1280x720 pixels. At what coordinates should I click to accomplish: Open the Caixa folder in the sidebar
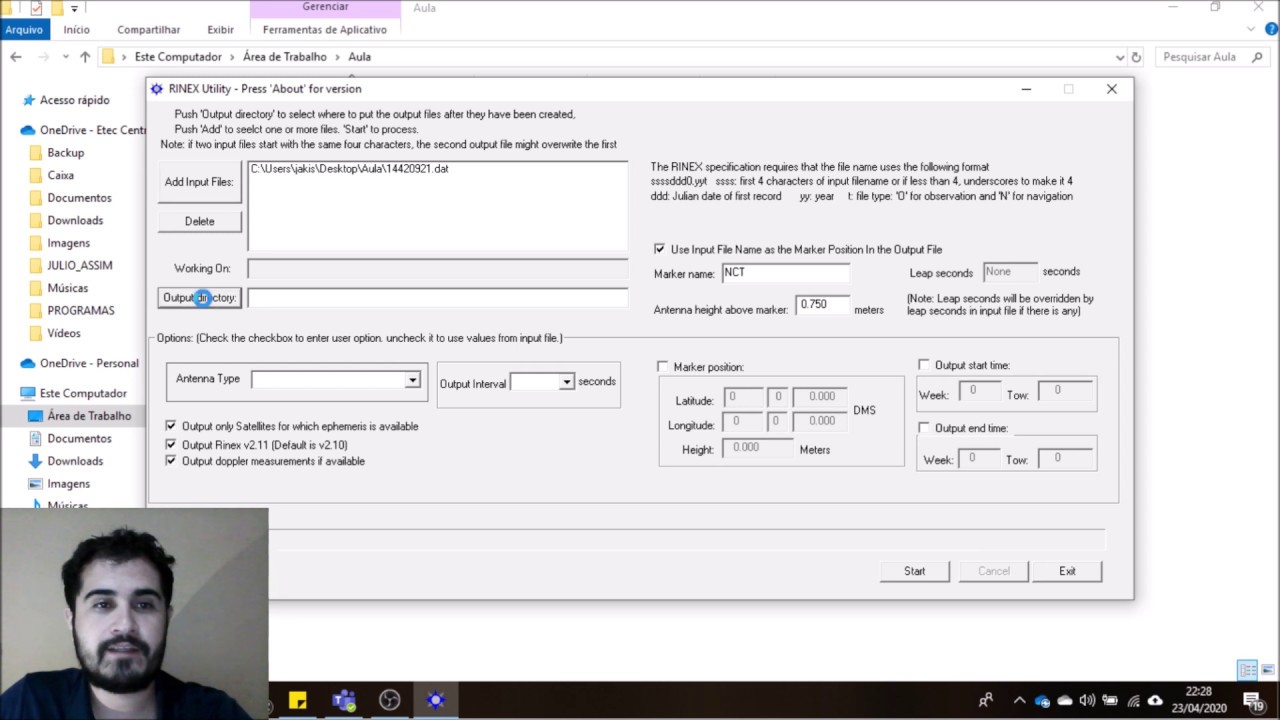pos(61,175)
